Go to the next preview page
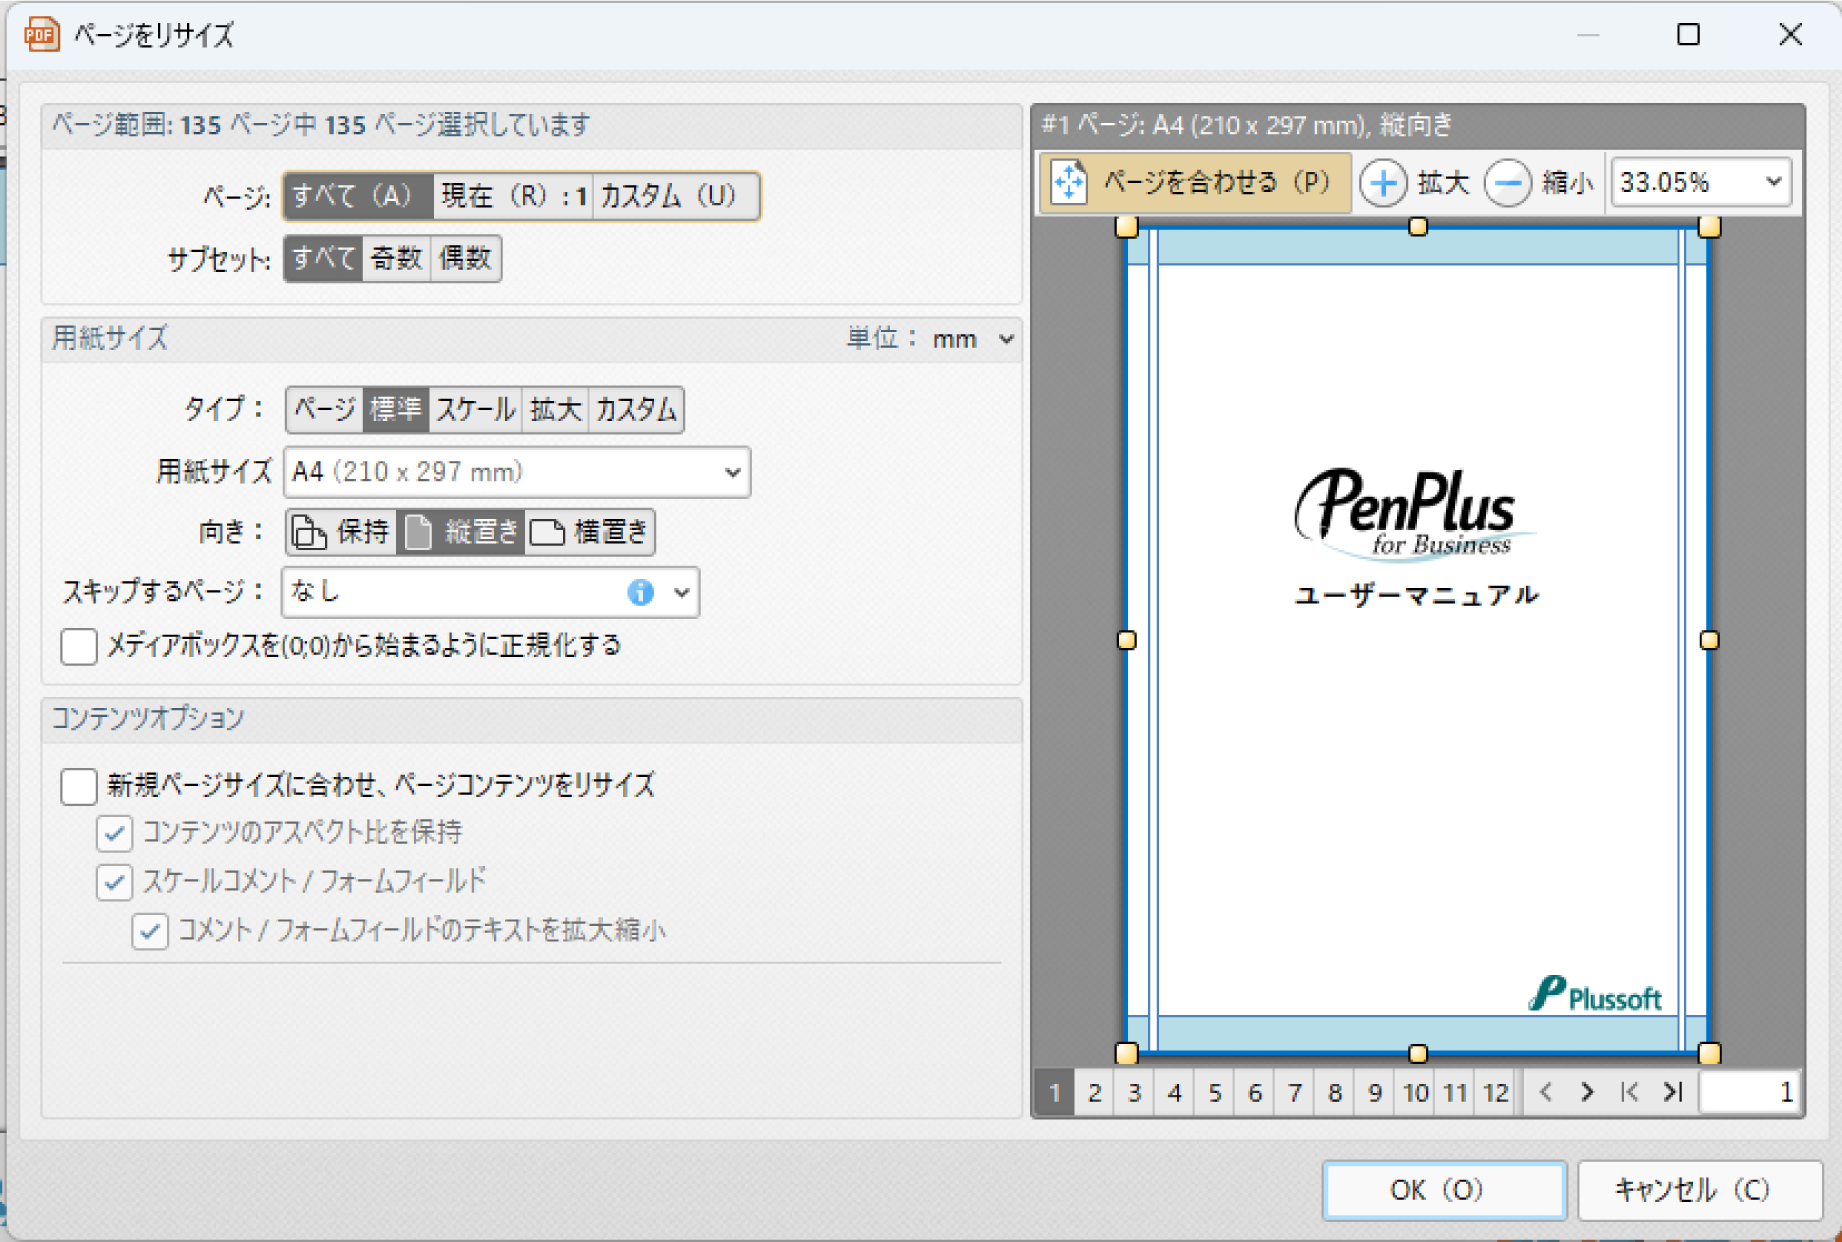 [1588, 1092]
